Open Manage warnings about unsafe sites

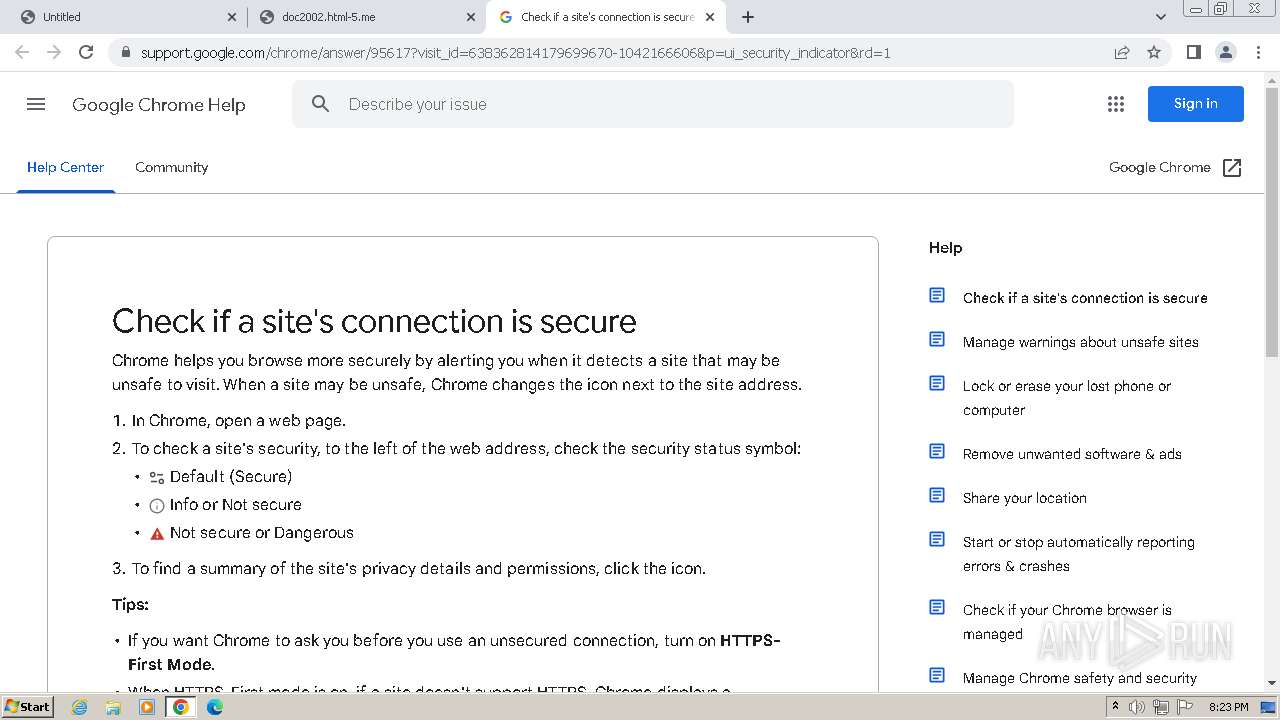coord(1080,342)
